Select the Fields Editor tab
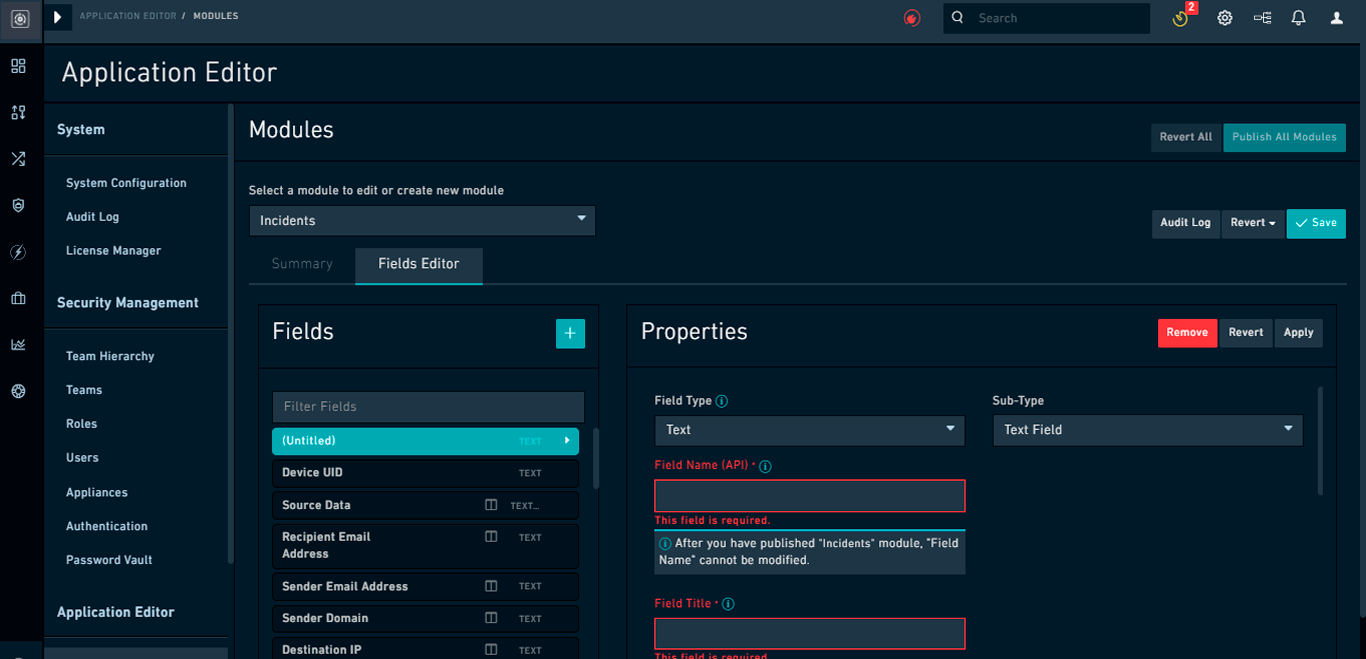Viewport: 1366px width, 659px height. [x=418, y=266]
